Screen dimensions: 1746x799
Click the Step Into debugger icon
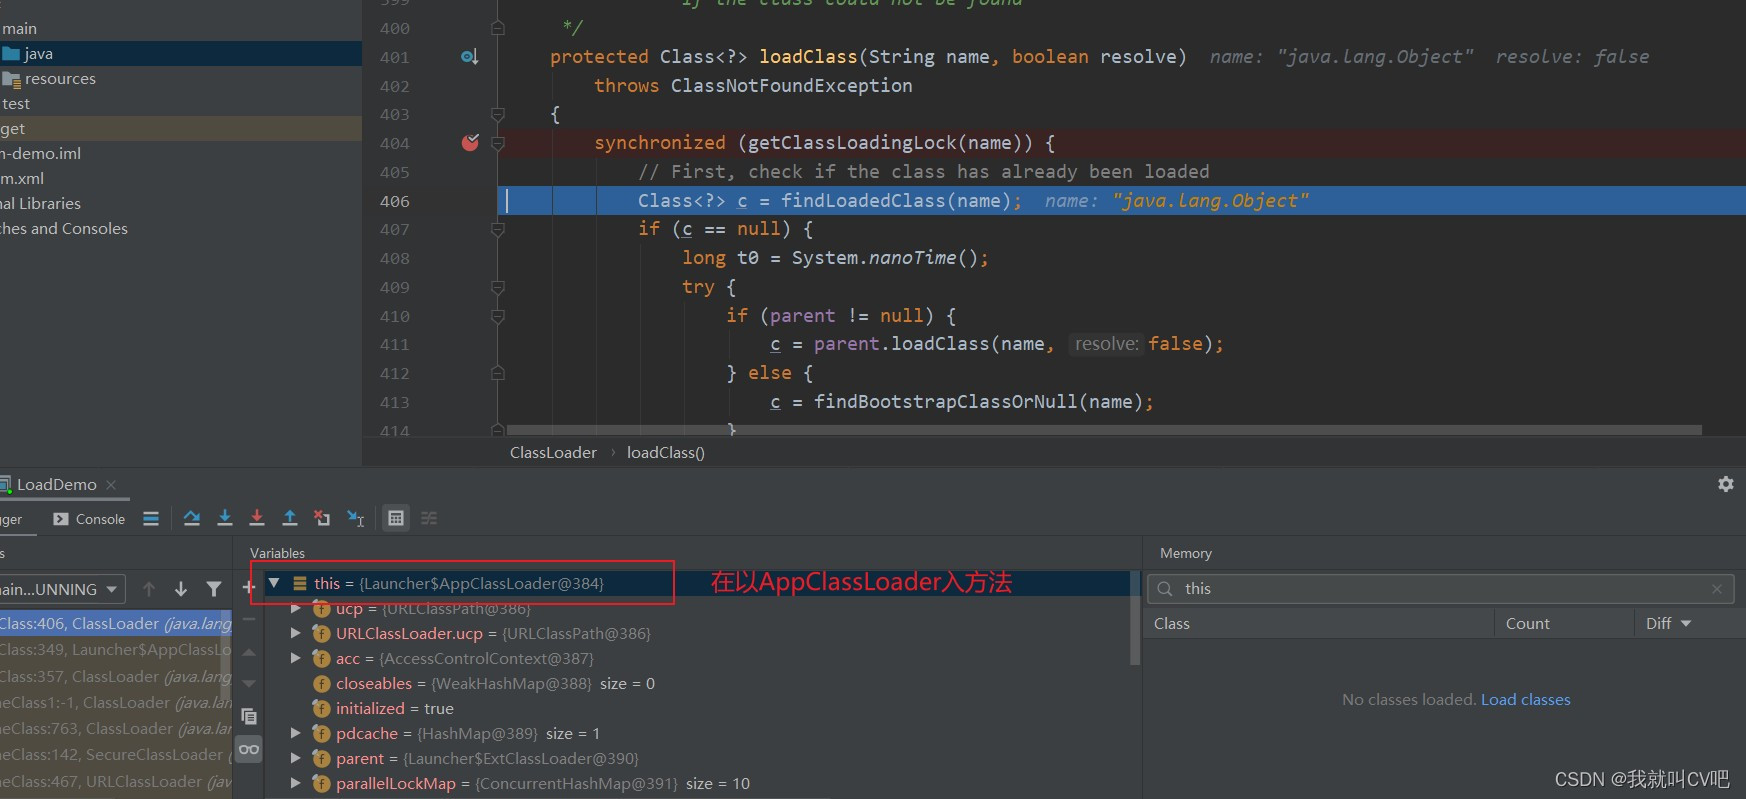(x=225, y=518)
